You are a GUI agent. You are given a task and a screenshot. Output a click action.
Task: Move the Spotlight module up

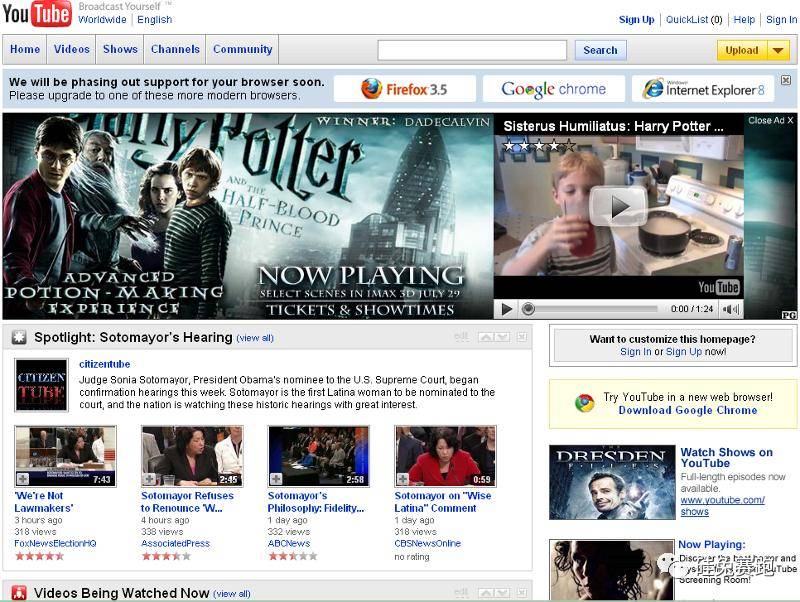486,337
